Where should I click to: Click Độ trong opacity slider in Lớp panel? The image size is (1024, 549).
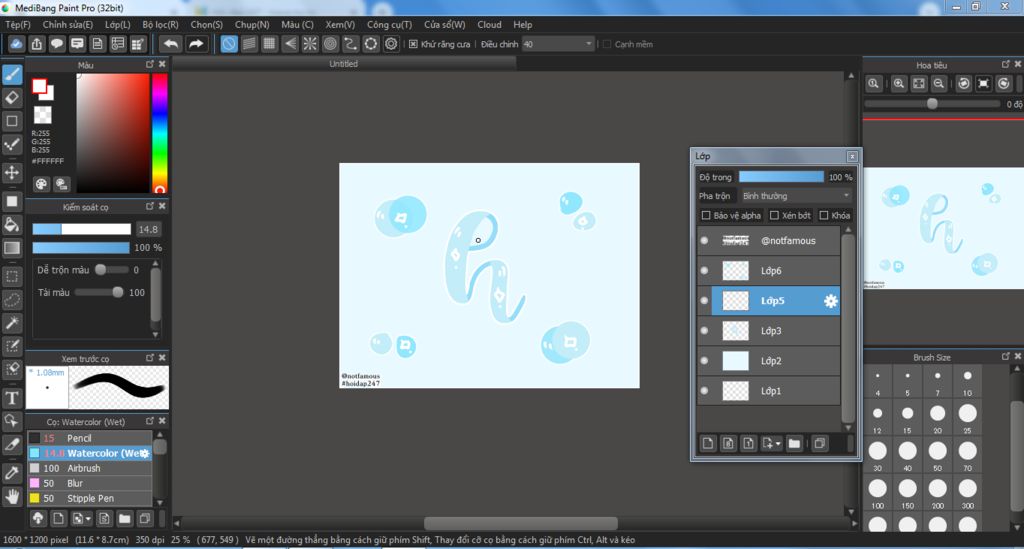781,177
